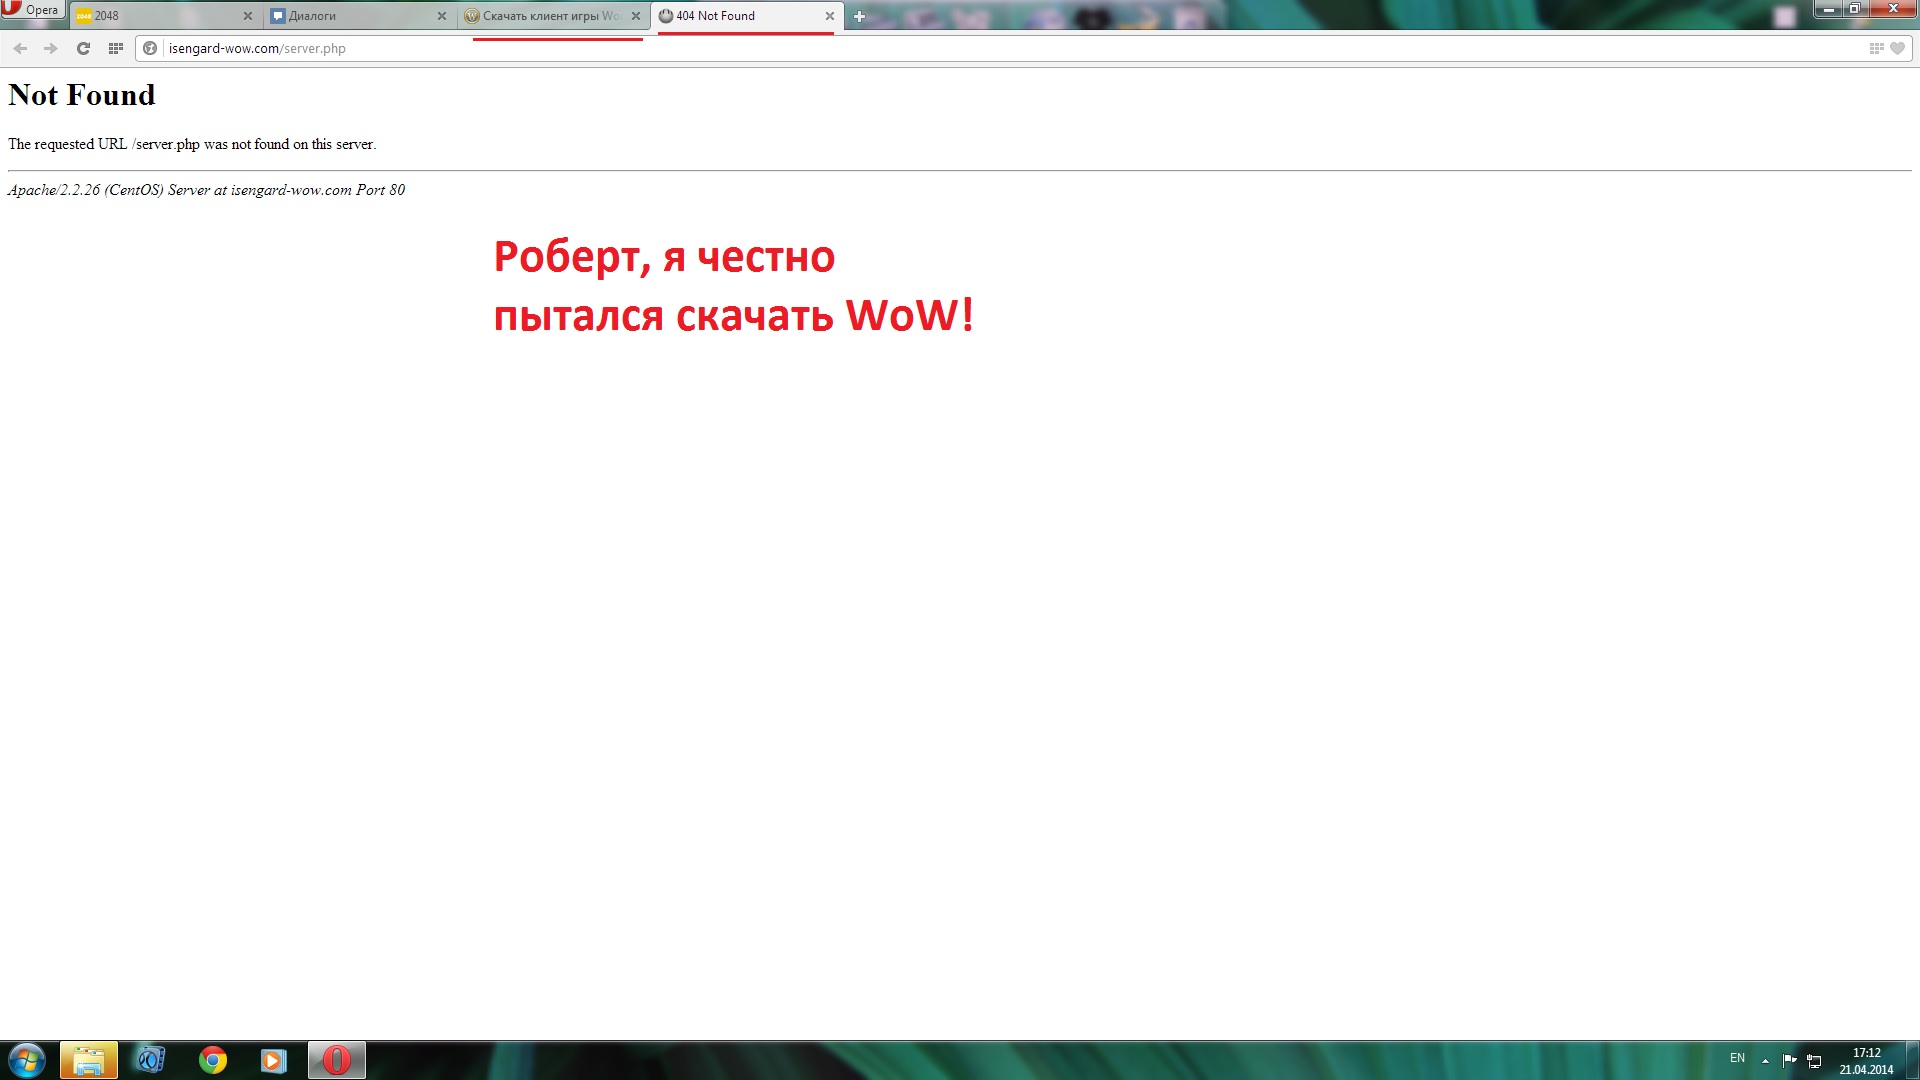This screenshot has height=1080, width=1920.
Task: Add page to bookmarks with heart icon
Action: pos(1897,48)
